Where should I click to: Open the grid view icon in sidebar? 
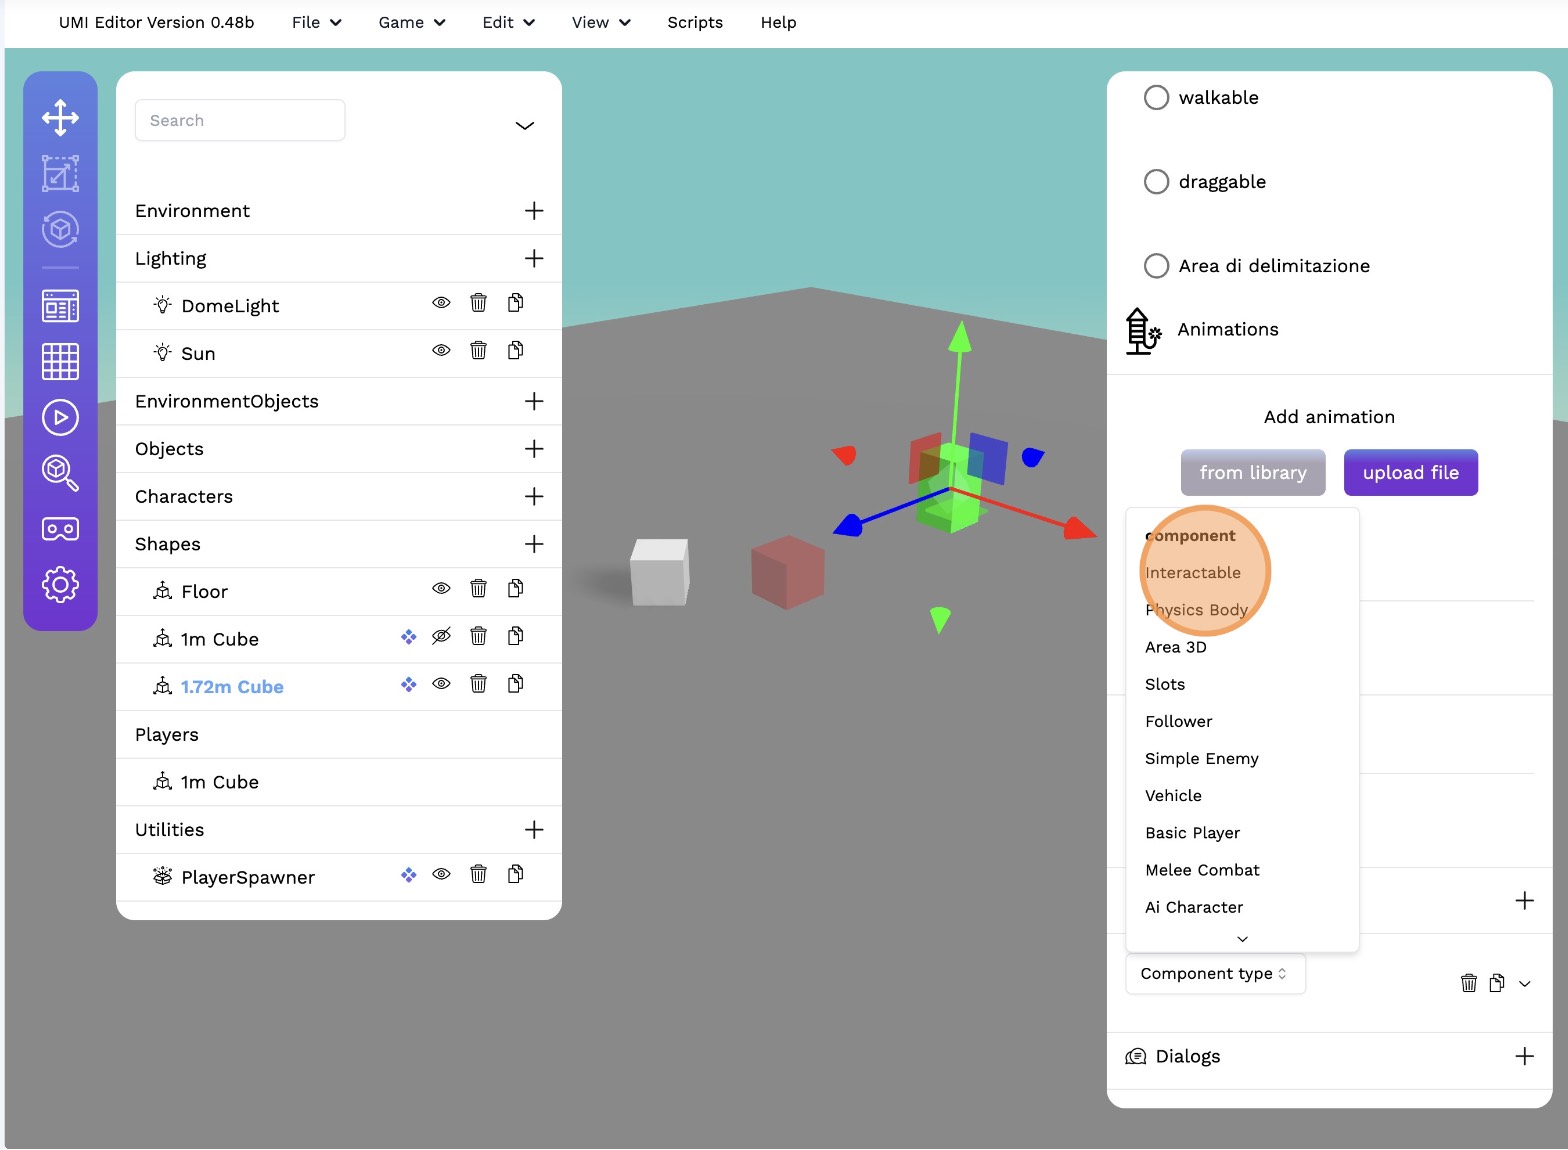pyautogui.click(x=60, y=361)
